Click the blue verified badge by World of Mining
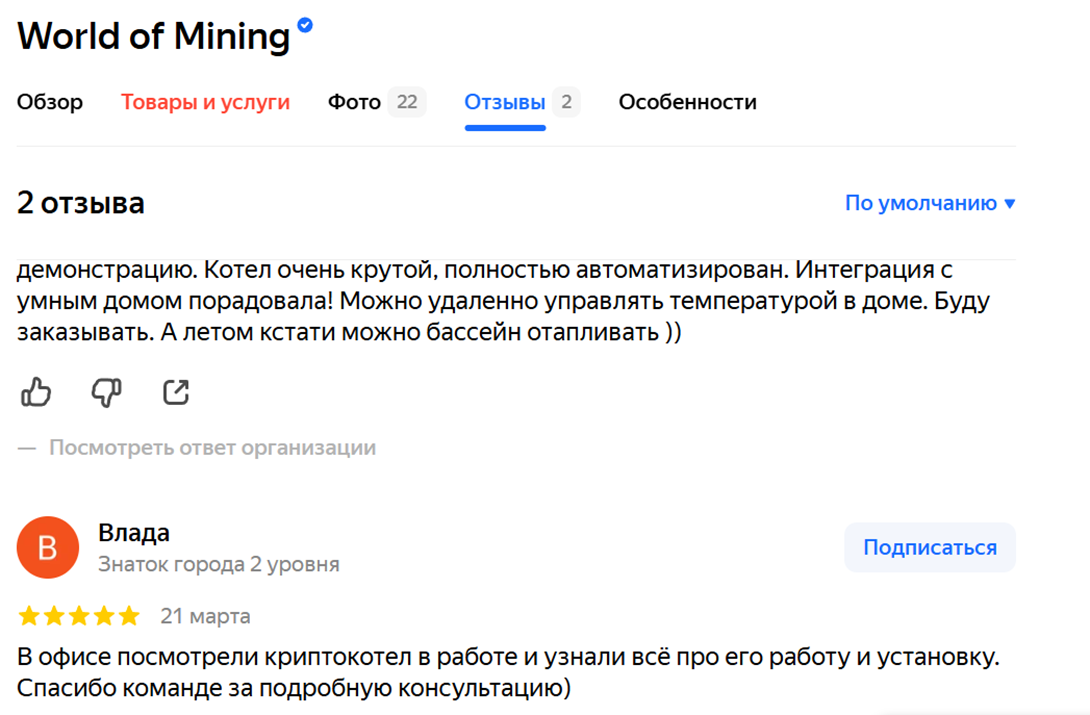This screenshot has height=715, width=1090. tap(305, 26)
